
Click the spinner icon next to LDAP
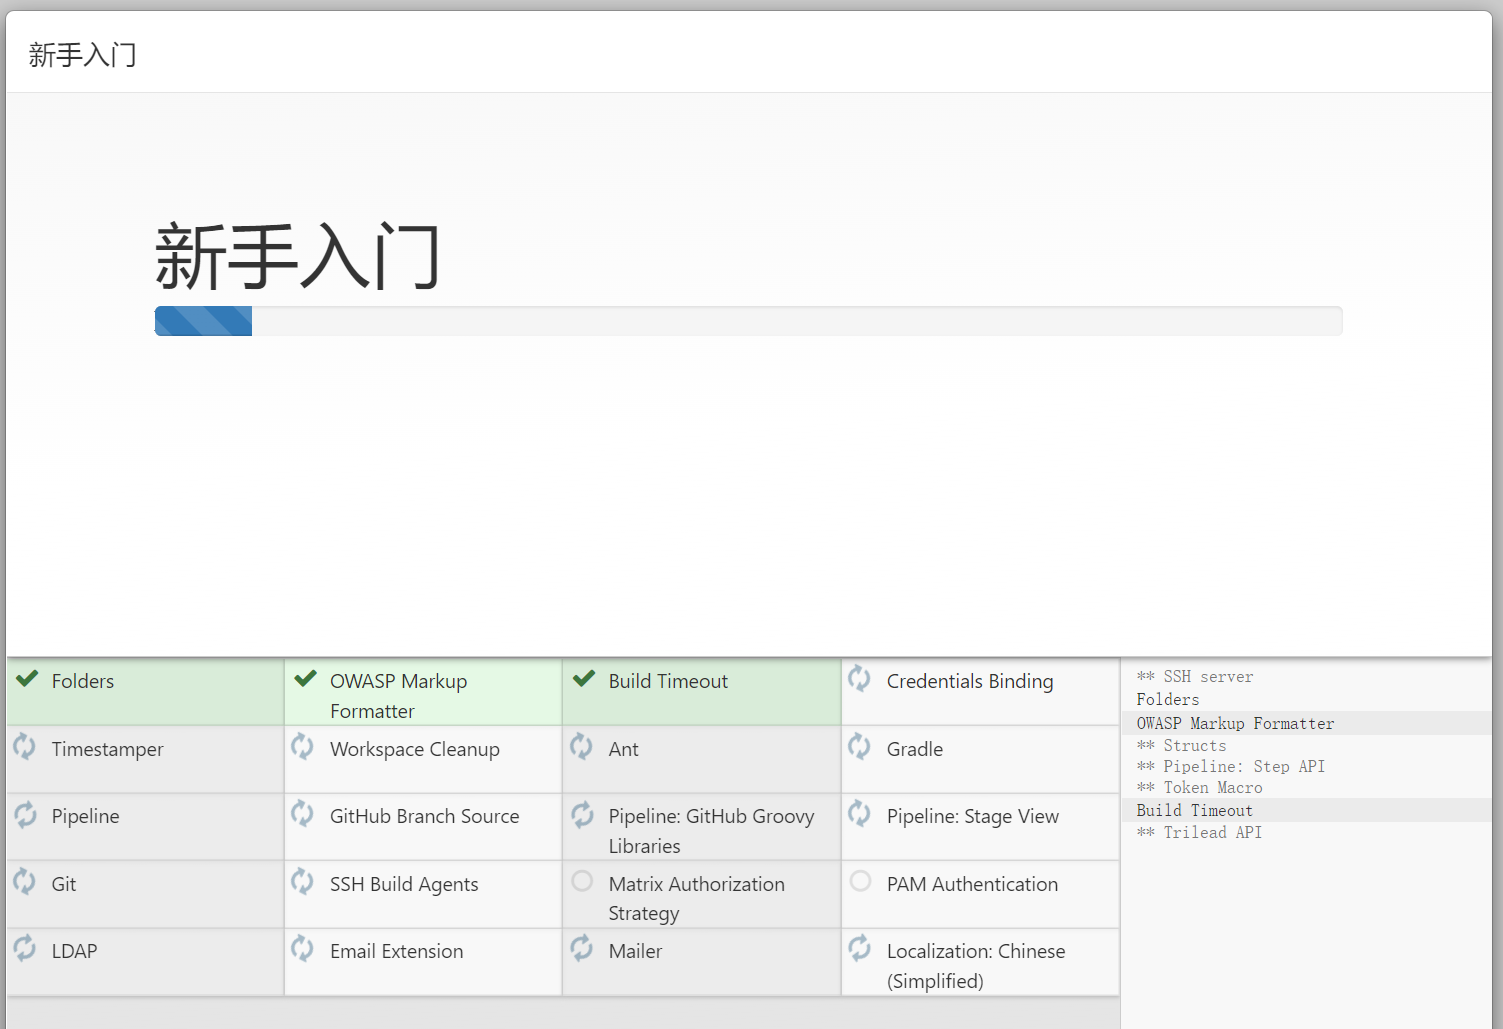coord(24,948)
